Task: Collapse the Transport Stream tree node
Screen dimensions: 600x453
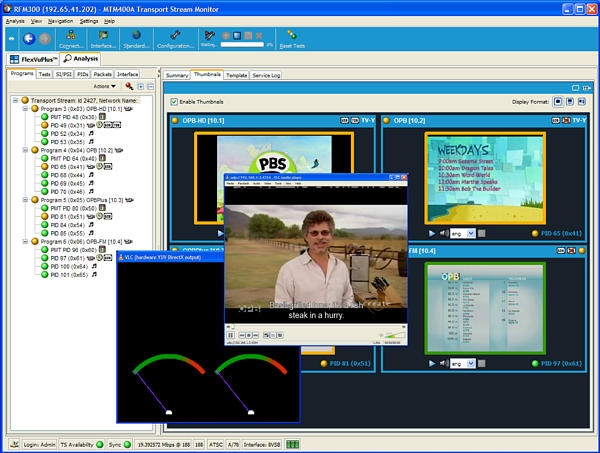Action: pos(15,101)
